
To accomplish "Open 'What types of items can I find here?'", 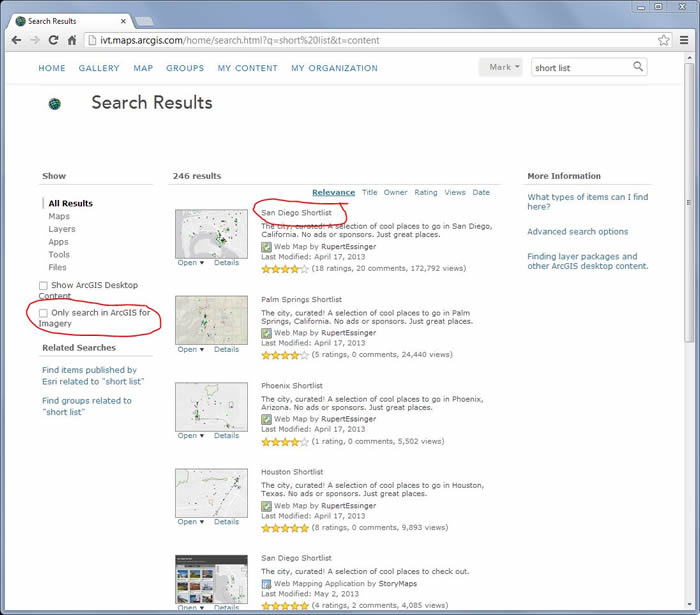I will click(x=588, y=202).
